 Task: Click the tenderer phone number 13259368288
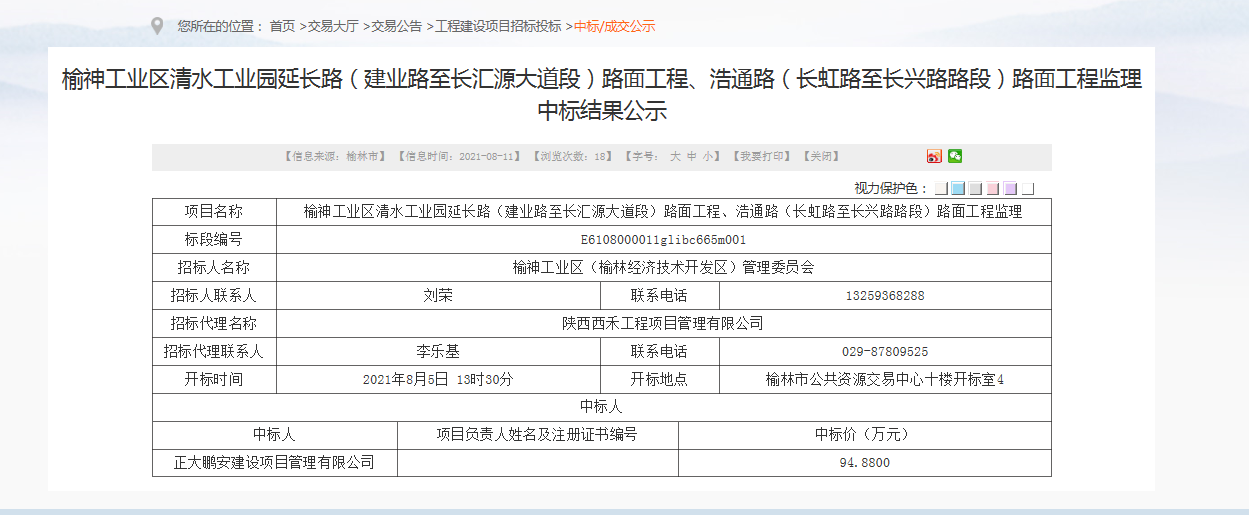point(884,296)
